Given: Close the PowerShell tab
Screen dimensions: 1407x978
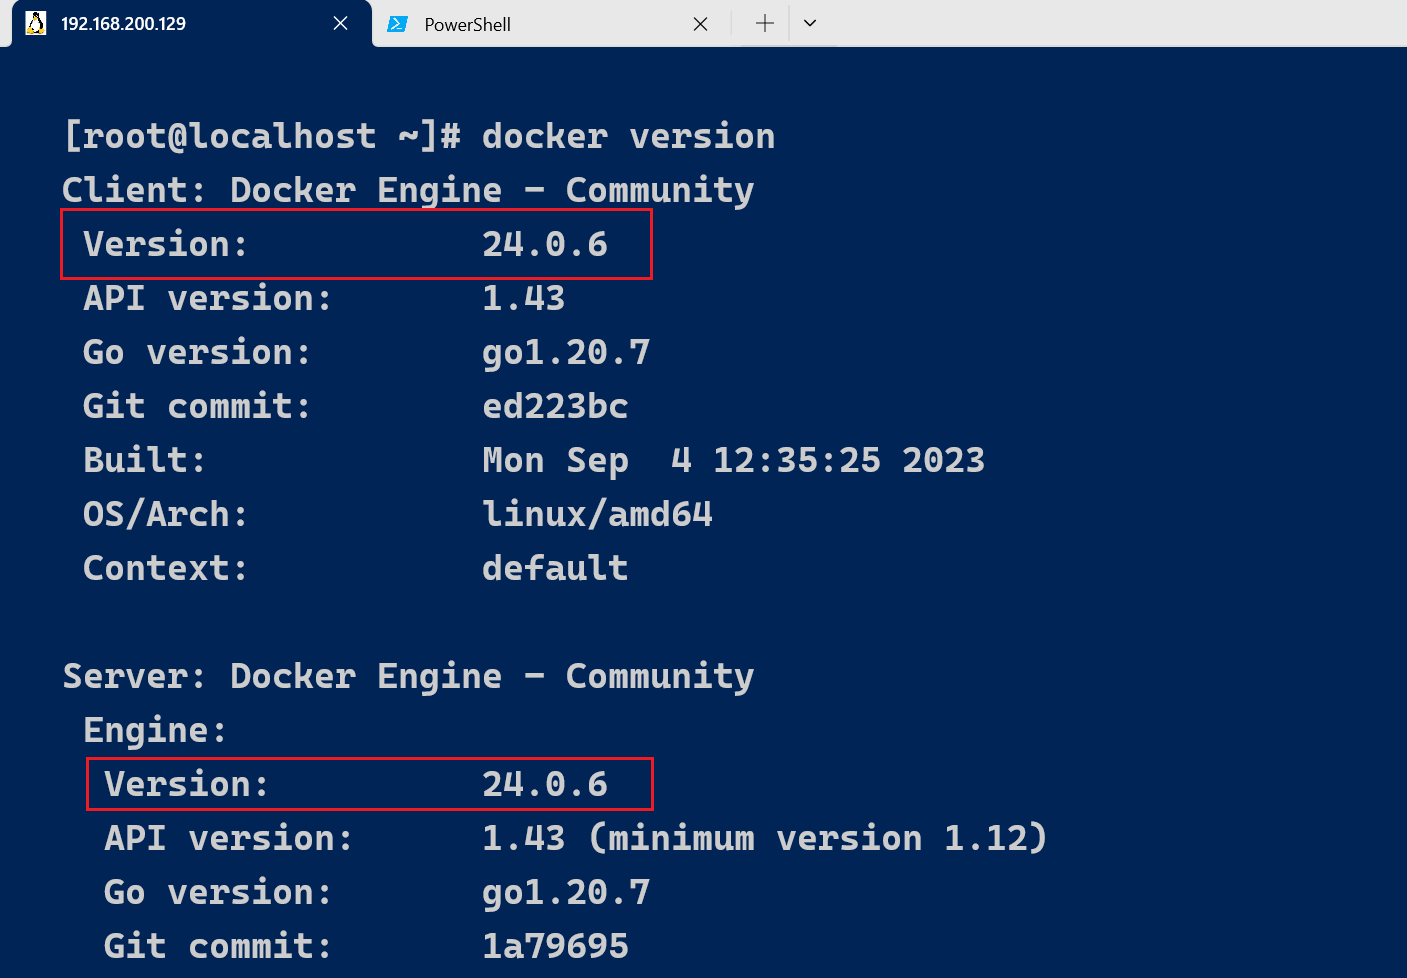Looking at the screenshot, I should pos(700,24).
